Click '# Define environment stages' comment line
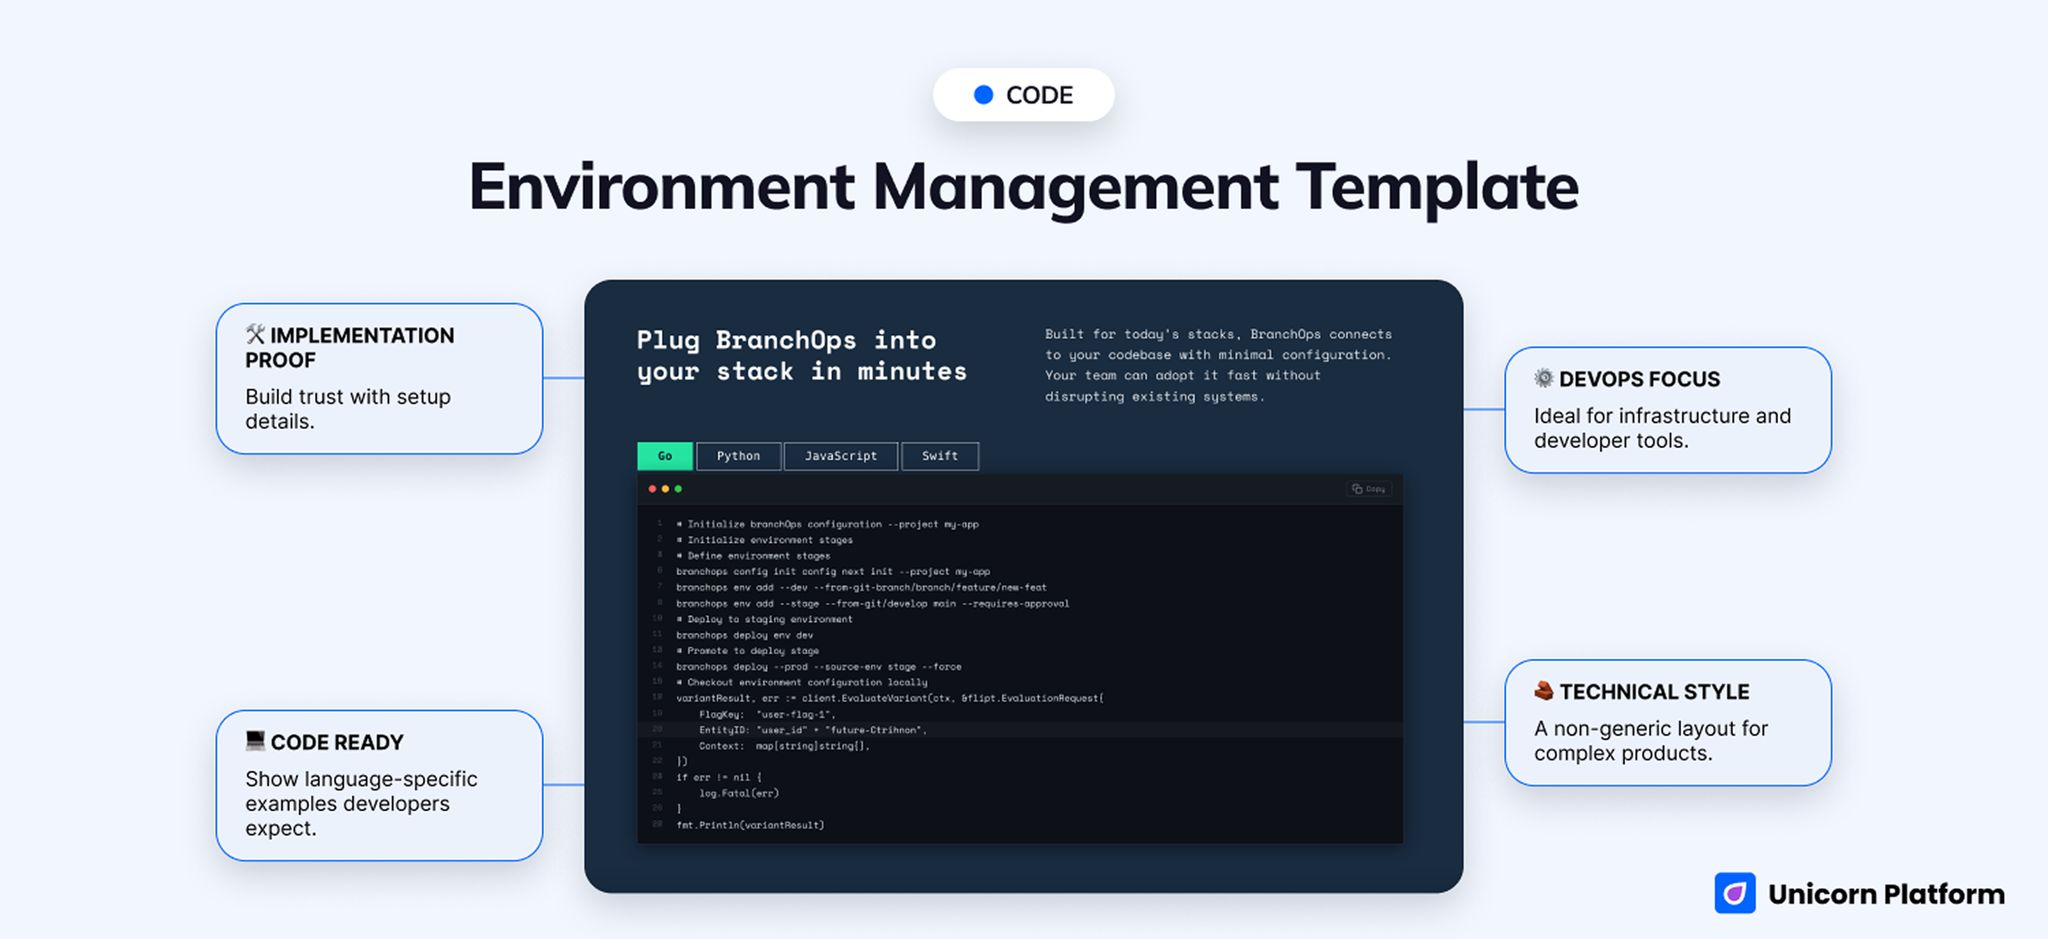The width and height of the screenshot is (2048, 939). (753, 556)
